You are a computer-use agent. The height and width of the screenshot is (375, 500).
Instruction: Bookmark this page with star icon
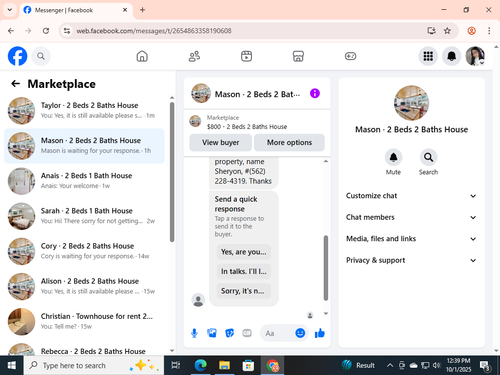coord(447,31)
